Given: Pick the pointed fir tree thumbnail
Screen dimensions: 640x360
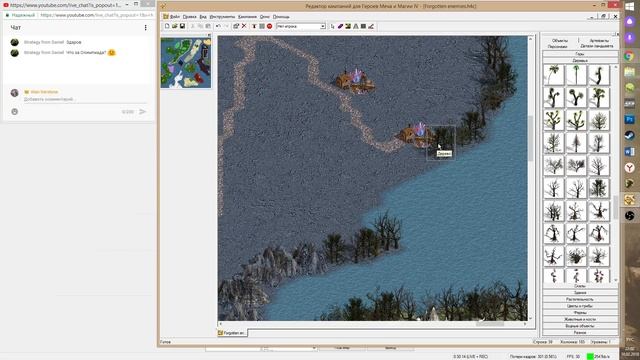Looking at the screenshot, I should 576,143.
